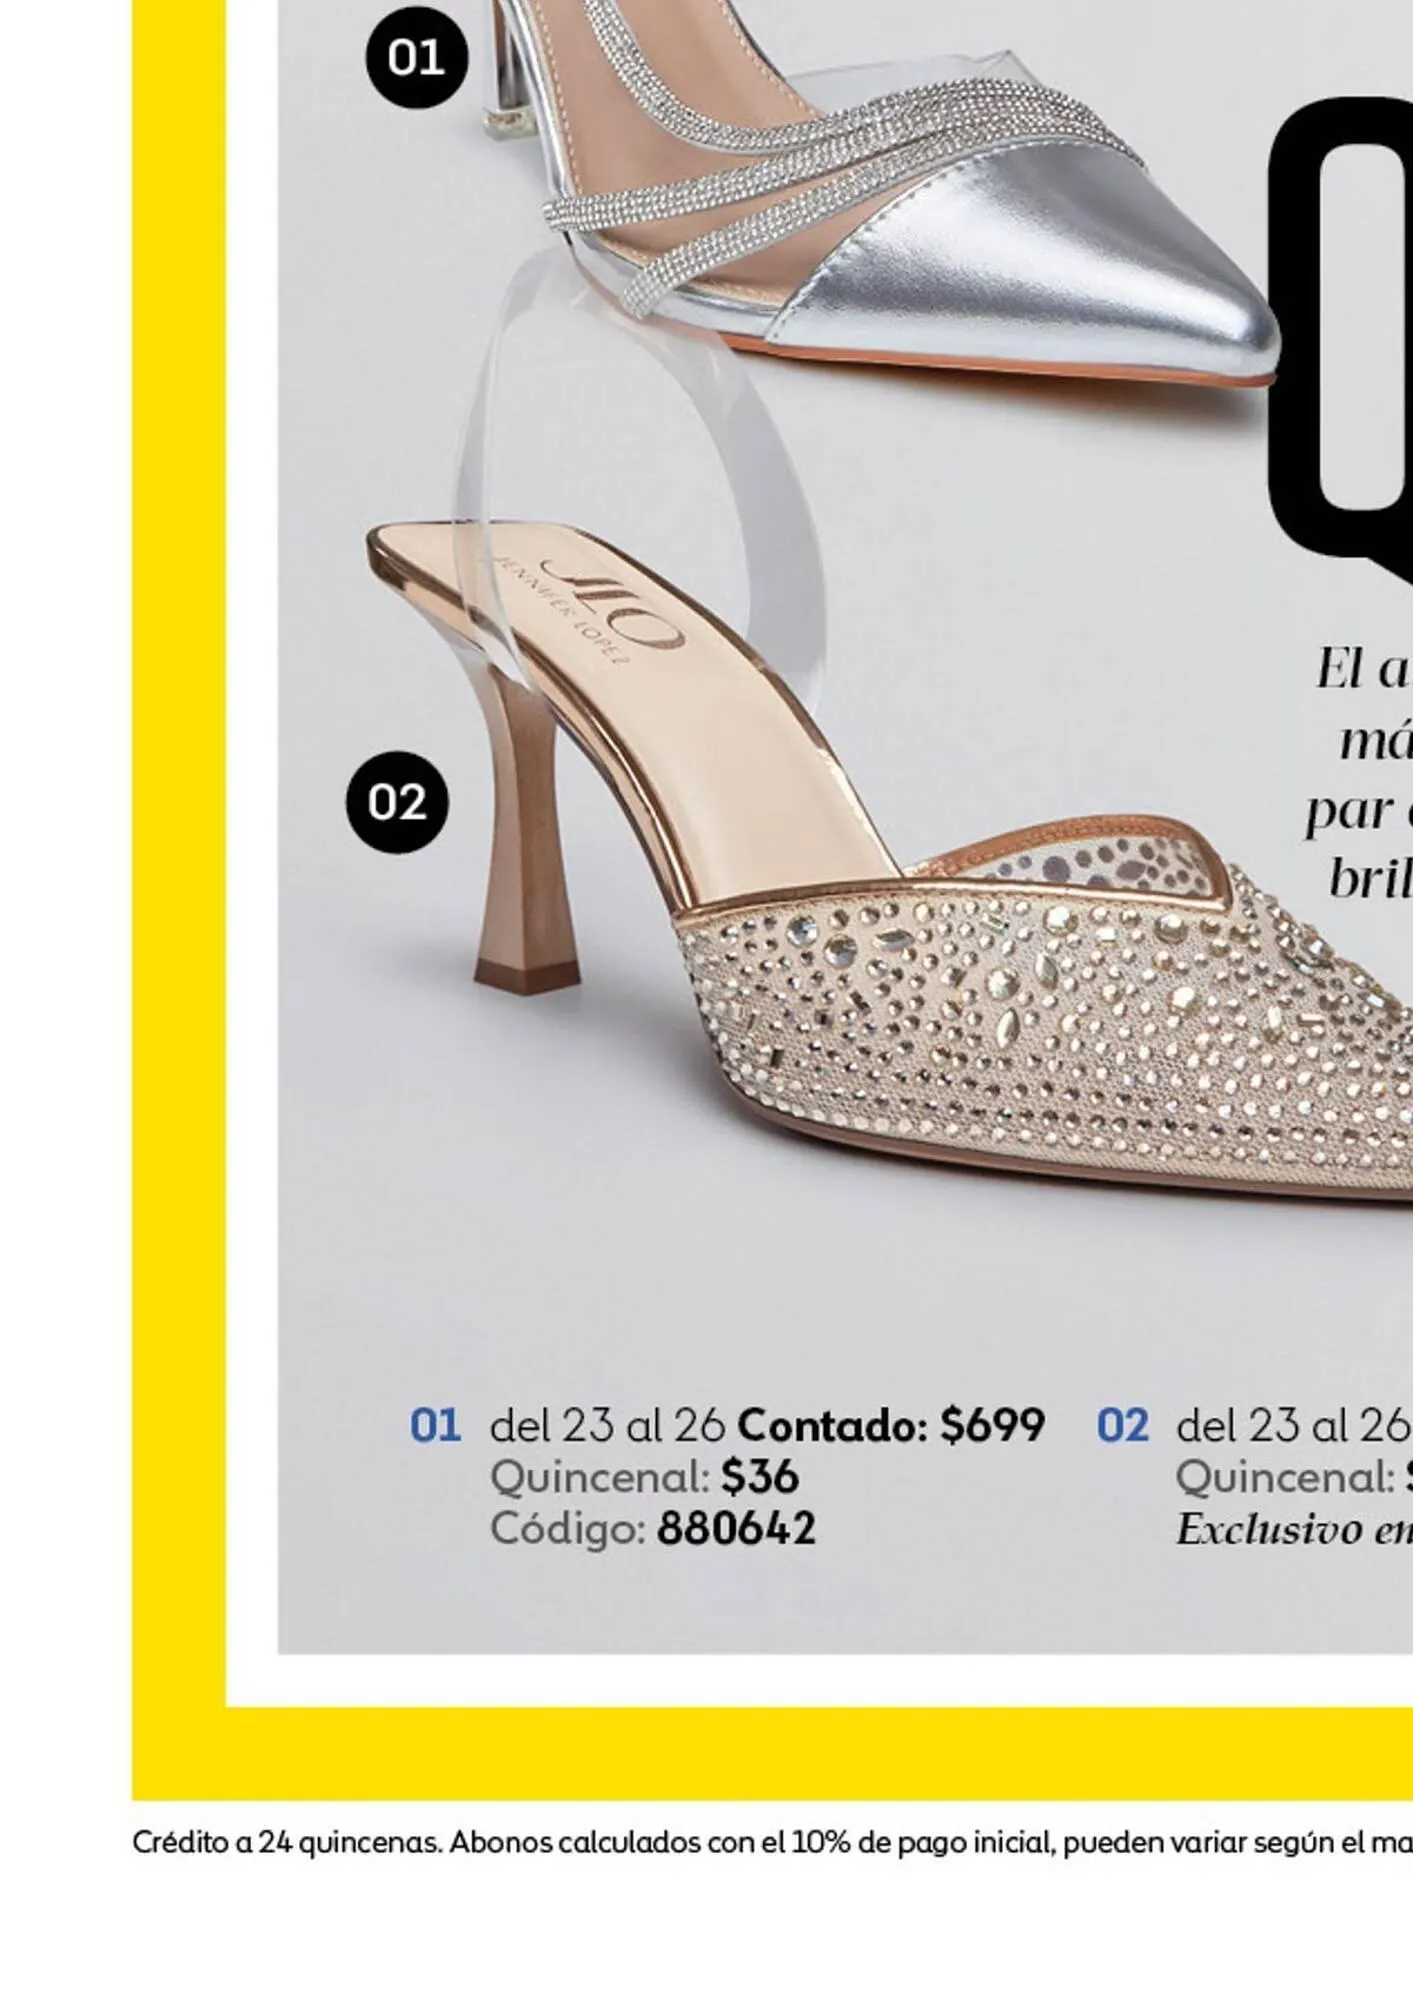The height and width of the screenshot is (2000, 1413).
Task: Click the black 02 circle badge
Action: point(397,802)
